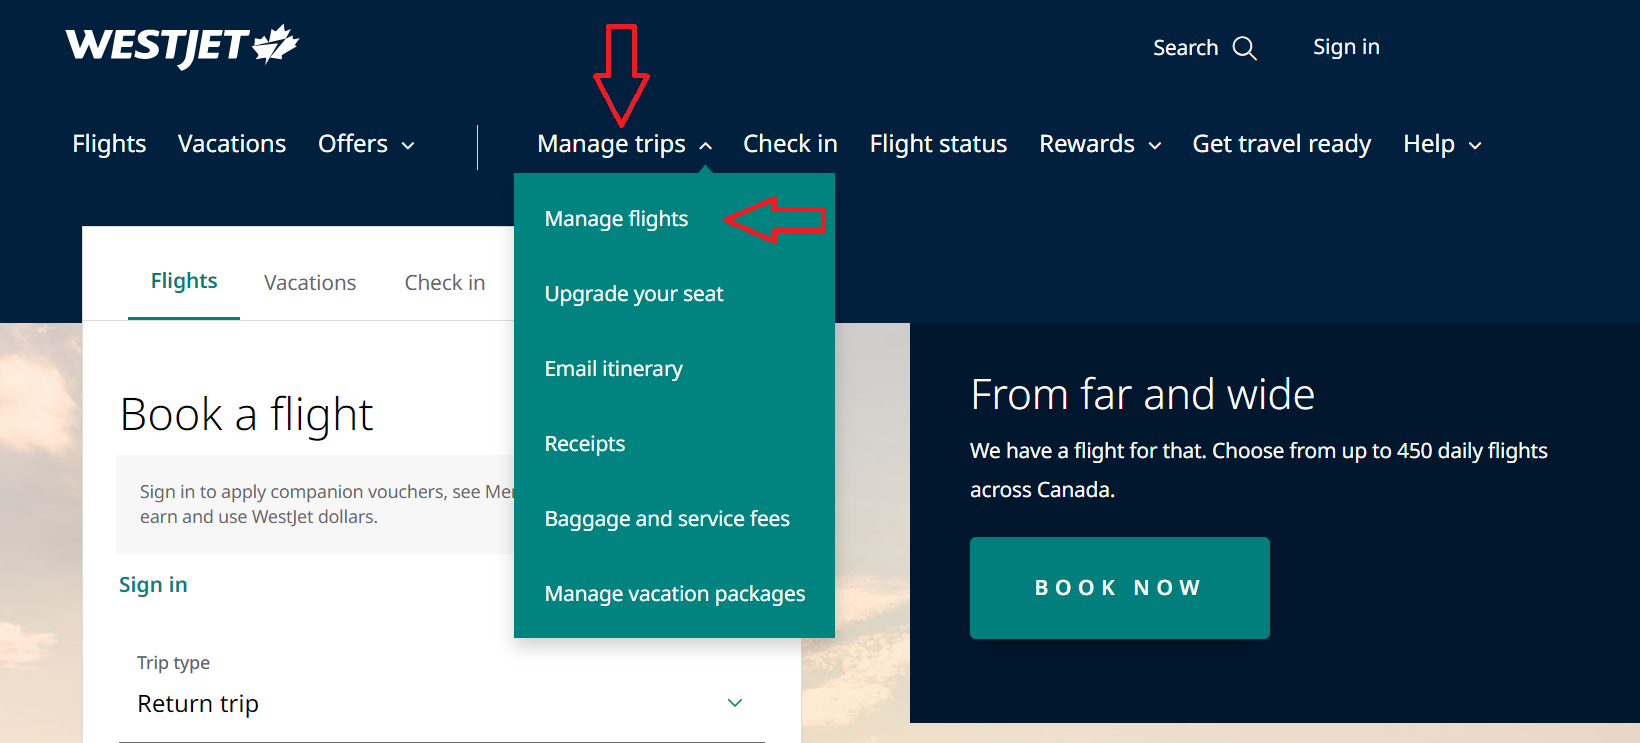
Task: Open Flight status in top navigation
Action: coord(938,144)
